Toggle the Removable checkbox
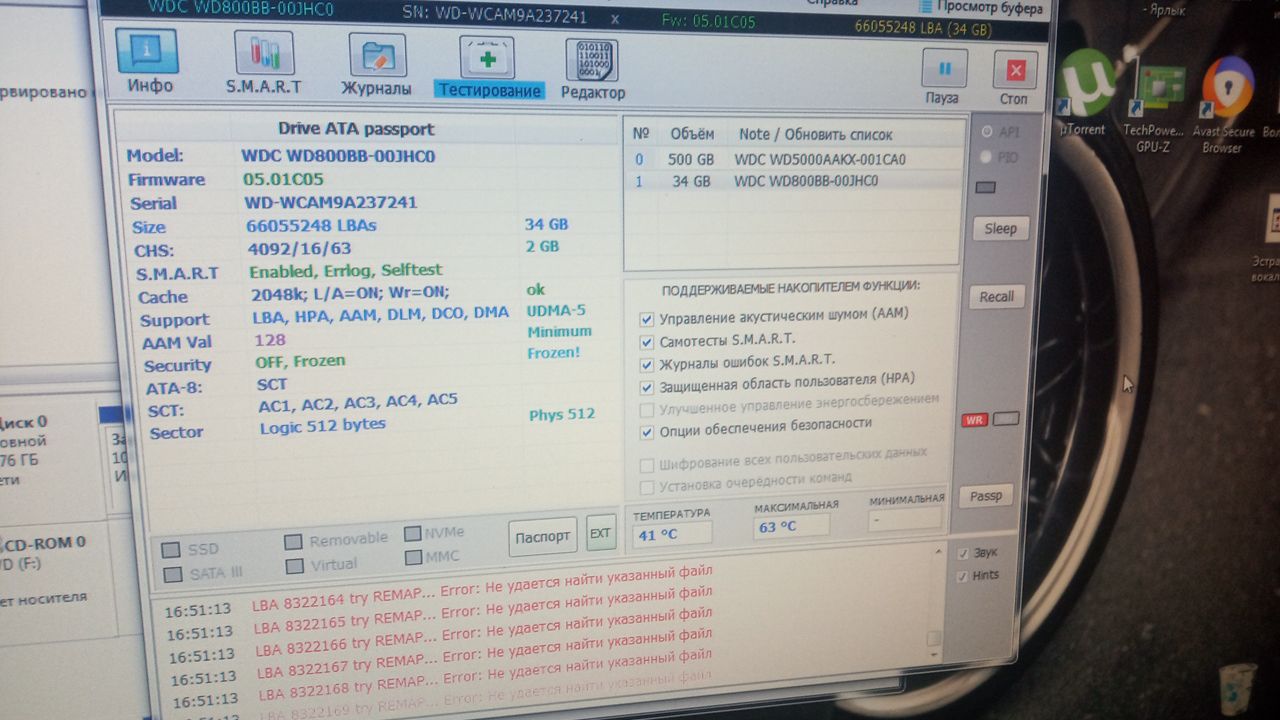This screenshot has width=1280, height=720. pos(293,542)
